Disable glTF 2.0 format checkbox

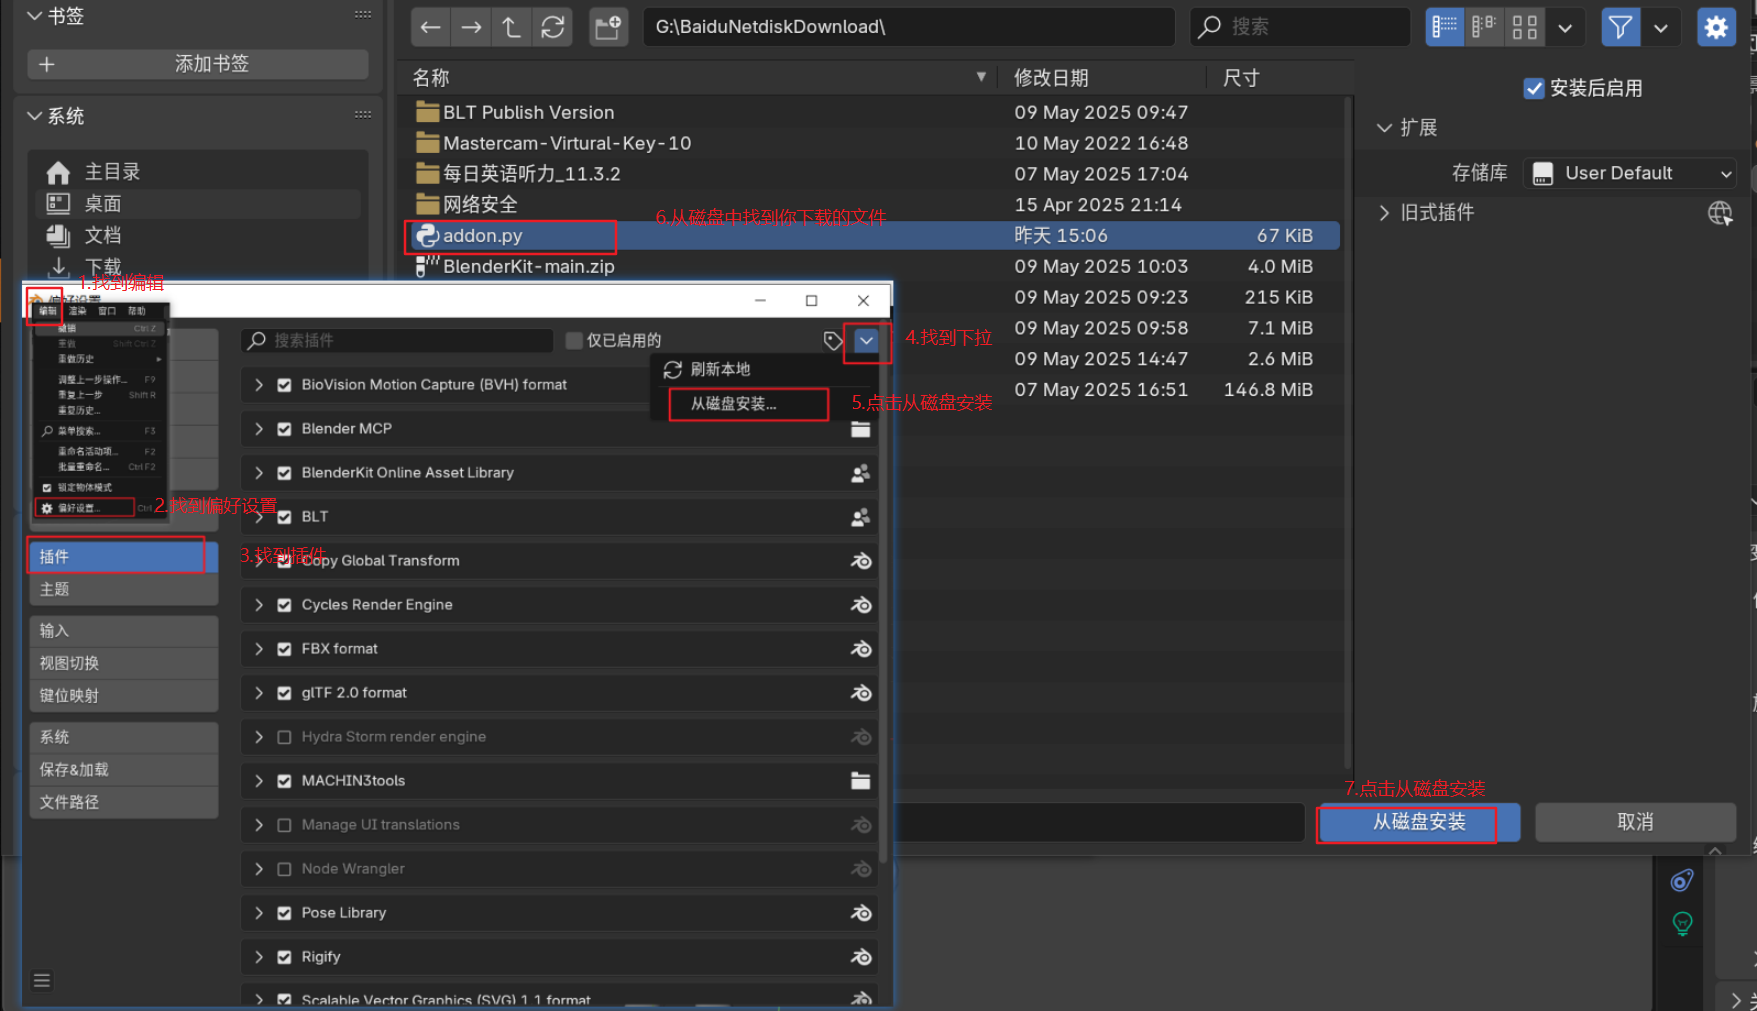tap(284, 693)
